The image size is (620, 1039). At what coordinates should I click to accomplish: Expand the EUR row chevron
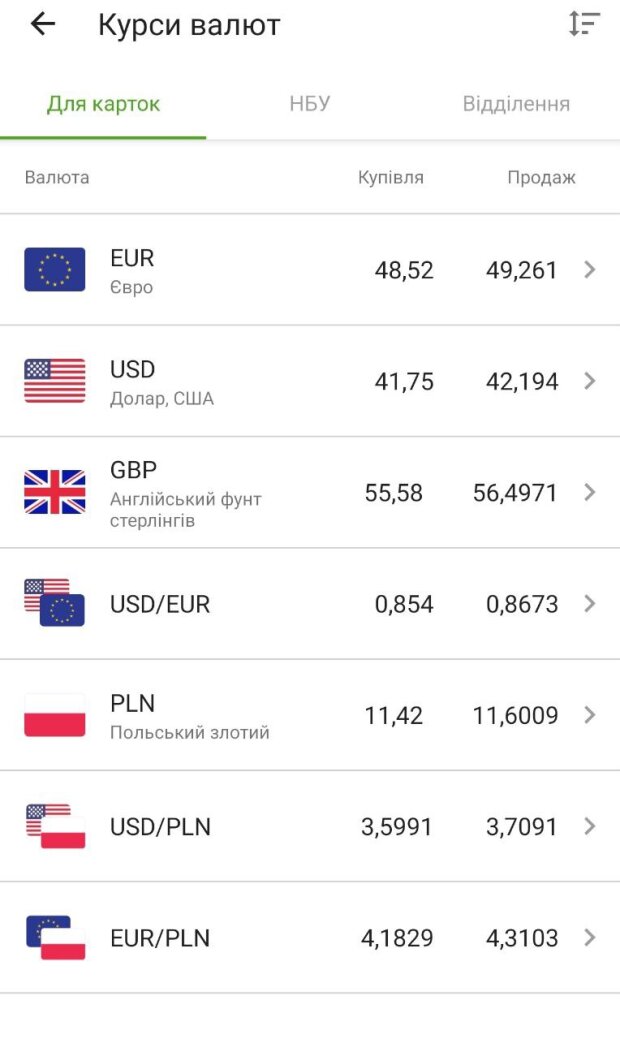coord(590,270)
